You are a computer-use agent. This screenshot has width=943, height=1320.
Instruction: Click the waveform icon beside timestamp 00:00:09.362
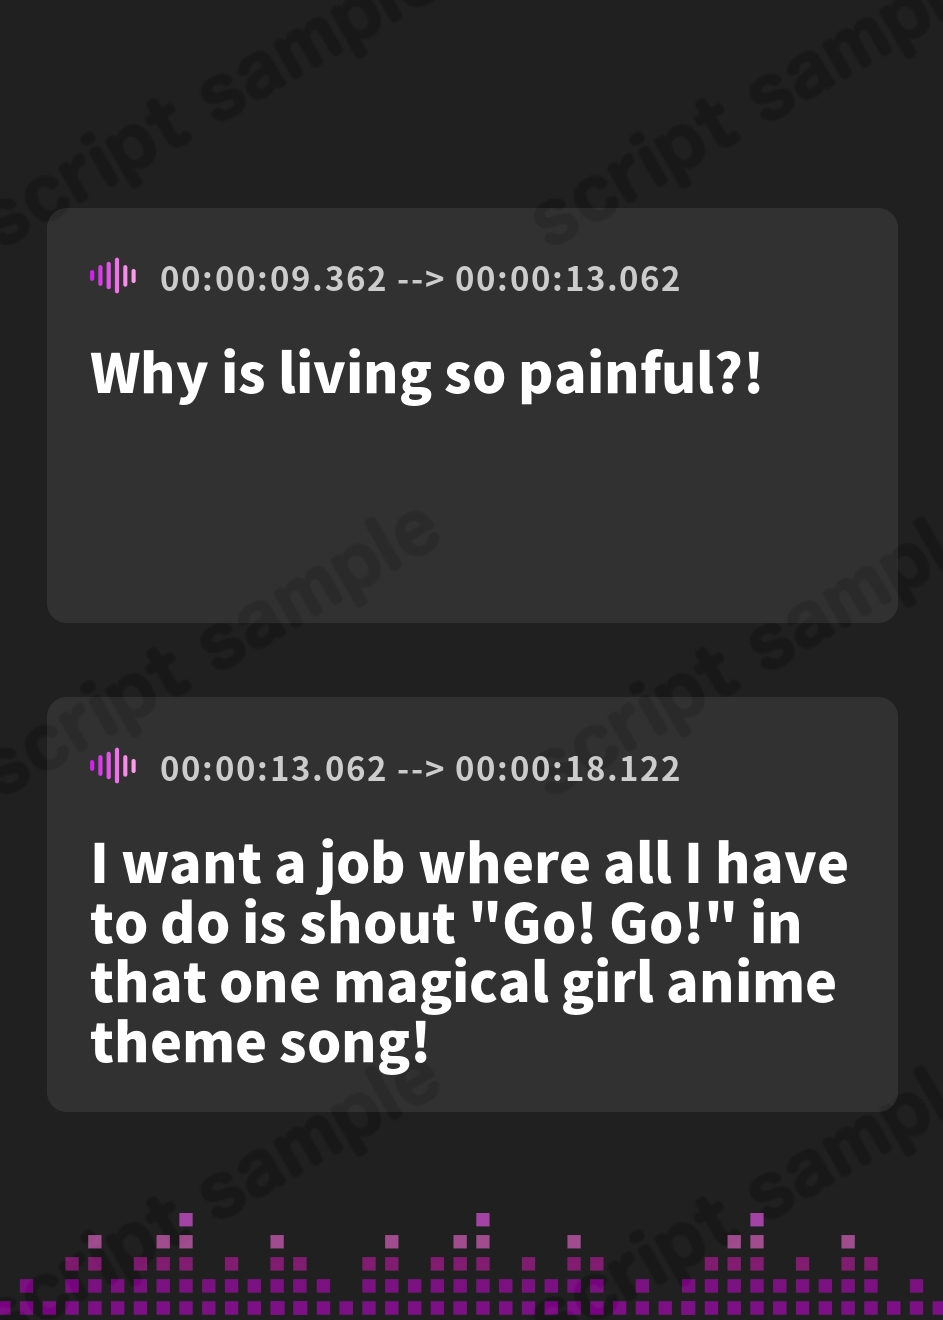pyautogui.click(x=113, y=275)
